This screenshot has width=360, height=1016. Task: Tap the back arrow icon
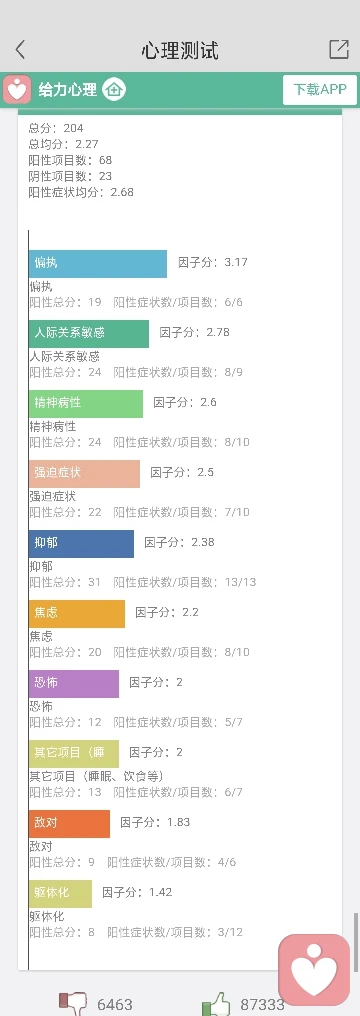pyautogui.click(x=20, y=50)
